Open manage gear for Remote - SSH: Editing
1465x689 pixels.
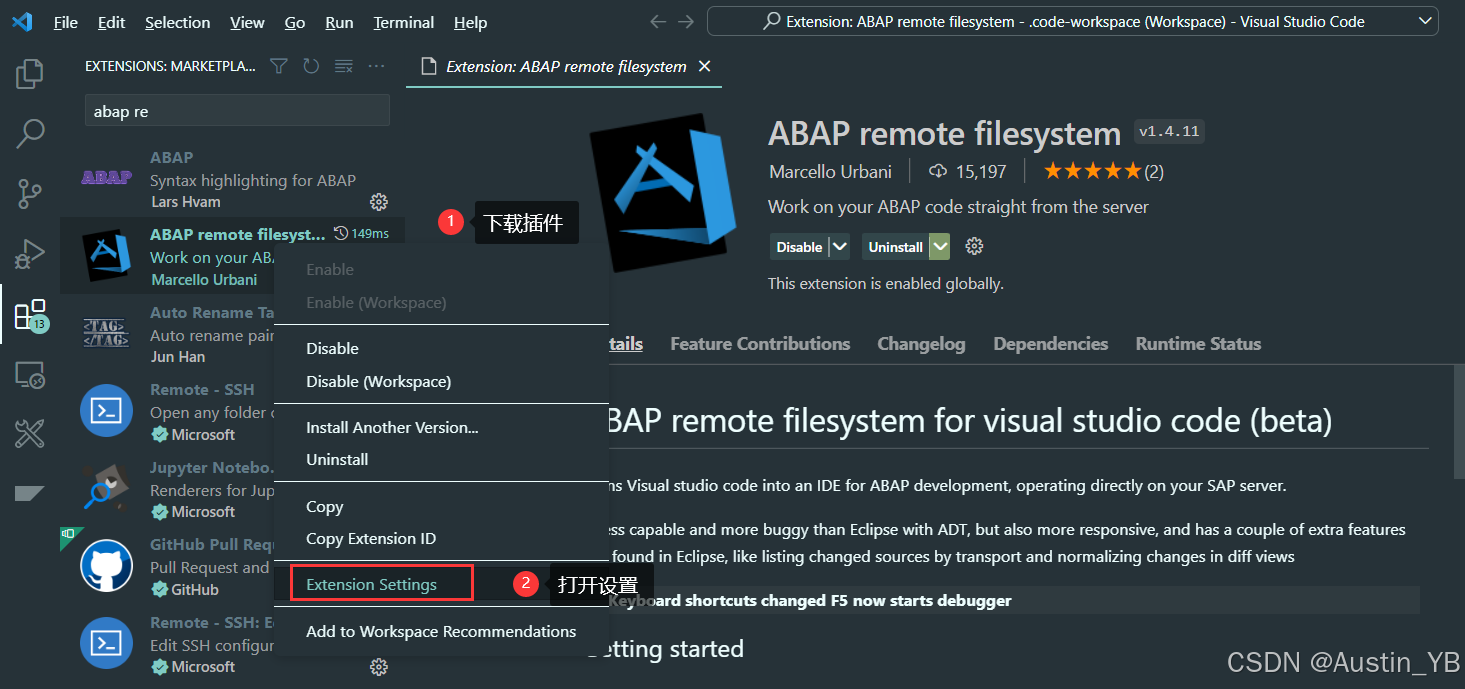(x=379, y=667)
